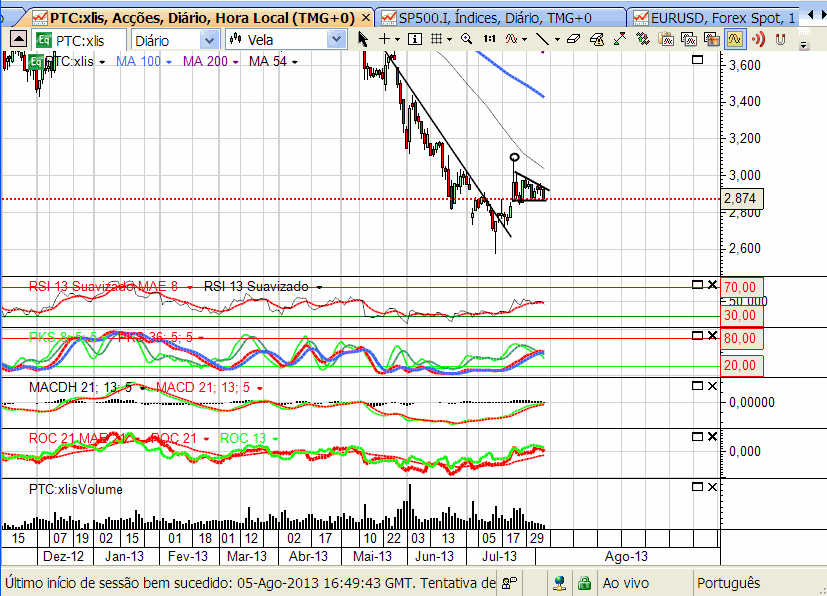Open the drawing tools dropdown arrow
The height and width of the screenshot is (596, 827).
[x=557, y=40]
